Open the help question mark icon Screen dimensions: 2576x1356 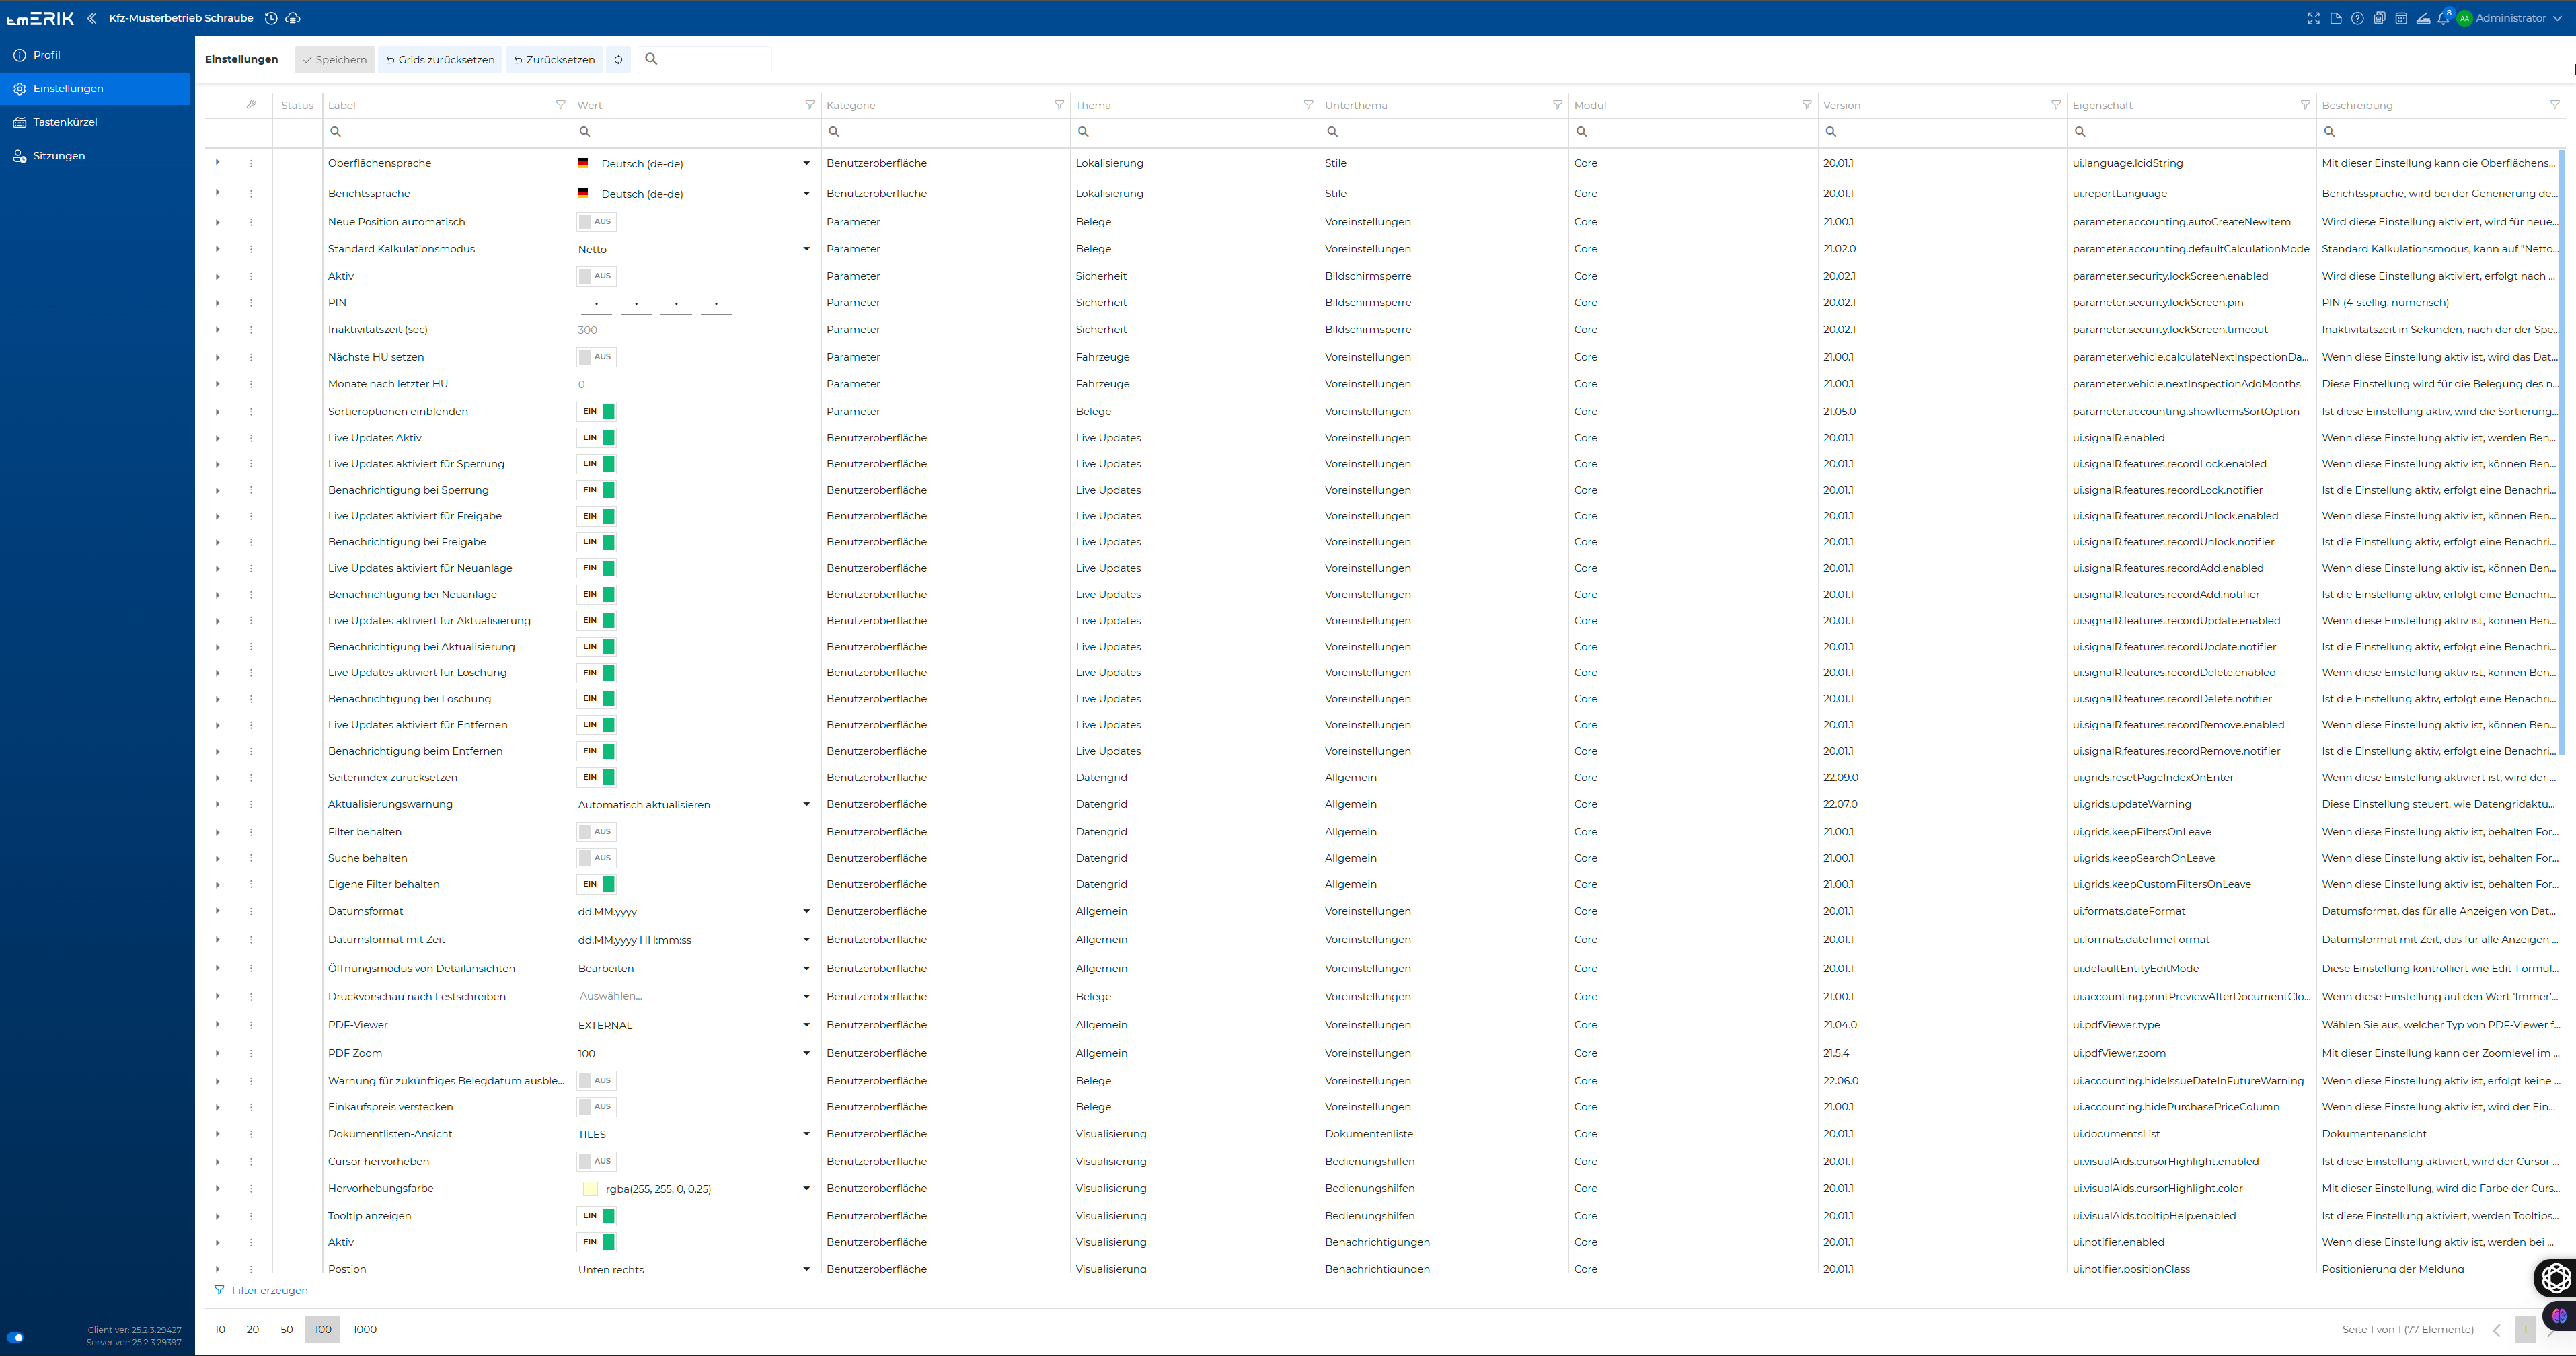(2358, 18)
